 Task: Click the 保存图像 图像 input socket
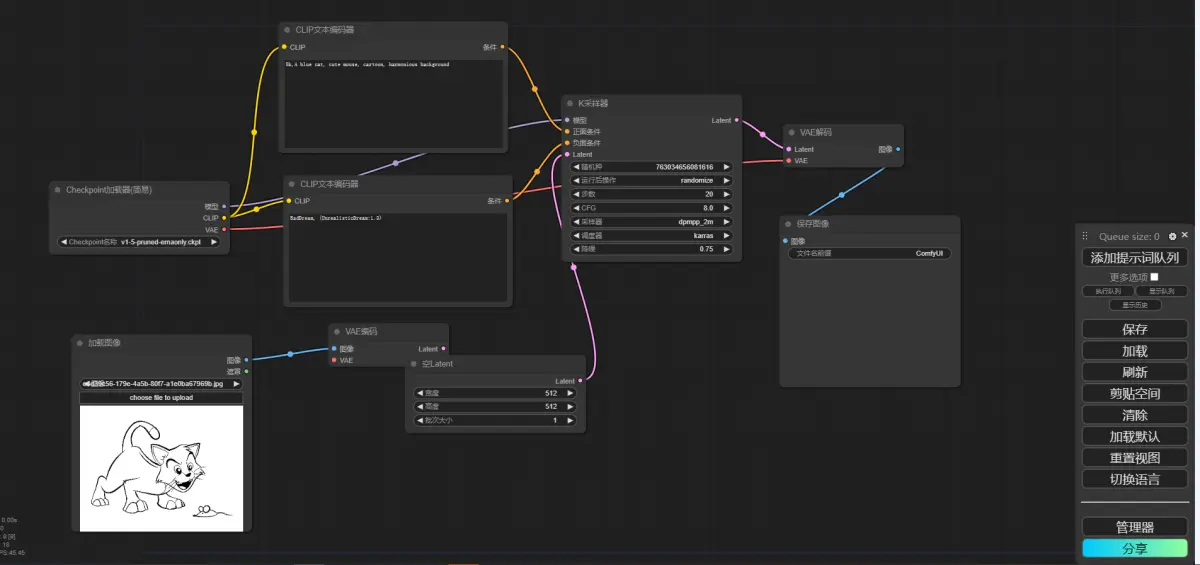pyautogui.click(x=785, y=241)
